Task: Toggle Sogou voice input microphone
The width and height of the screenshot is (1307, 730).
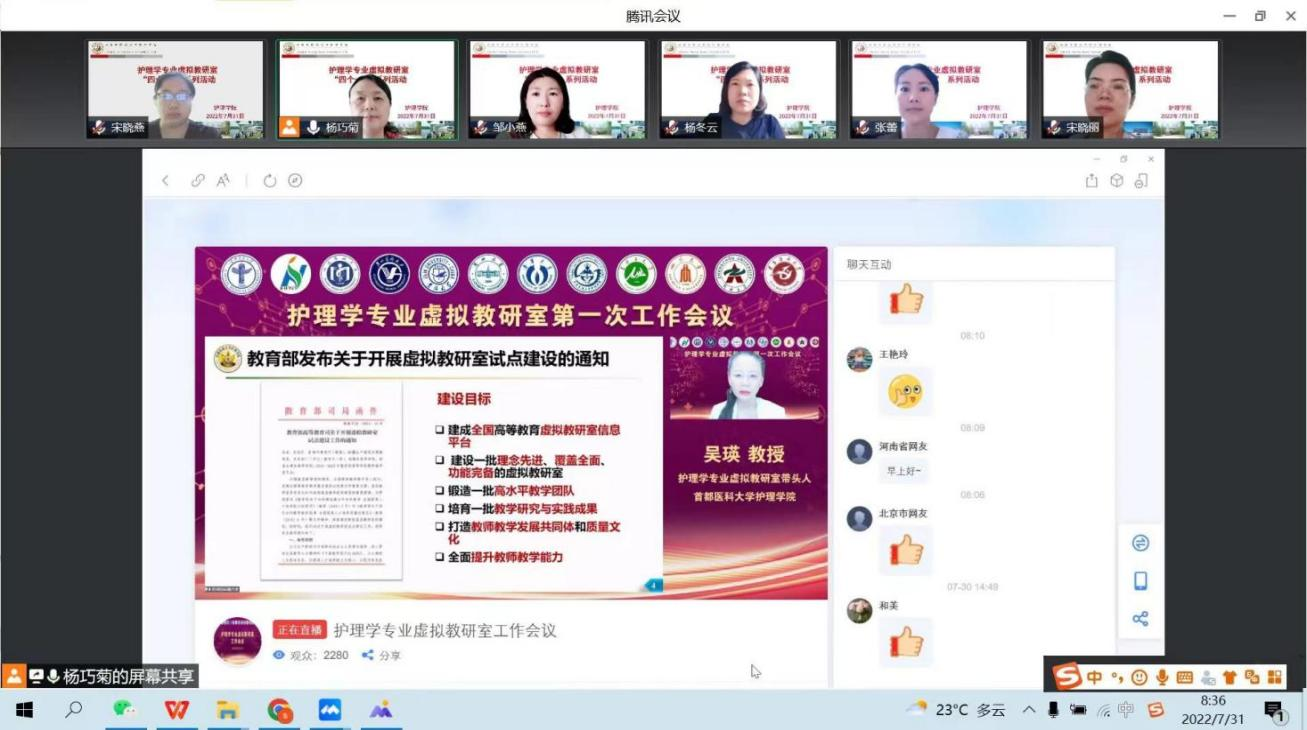Action: point(1162,677)
